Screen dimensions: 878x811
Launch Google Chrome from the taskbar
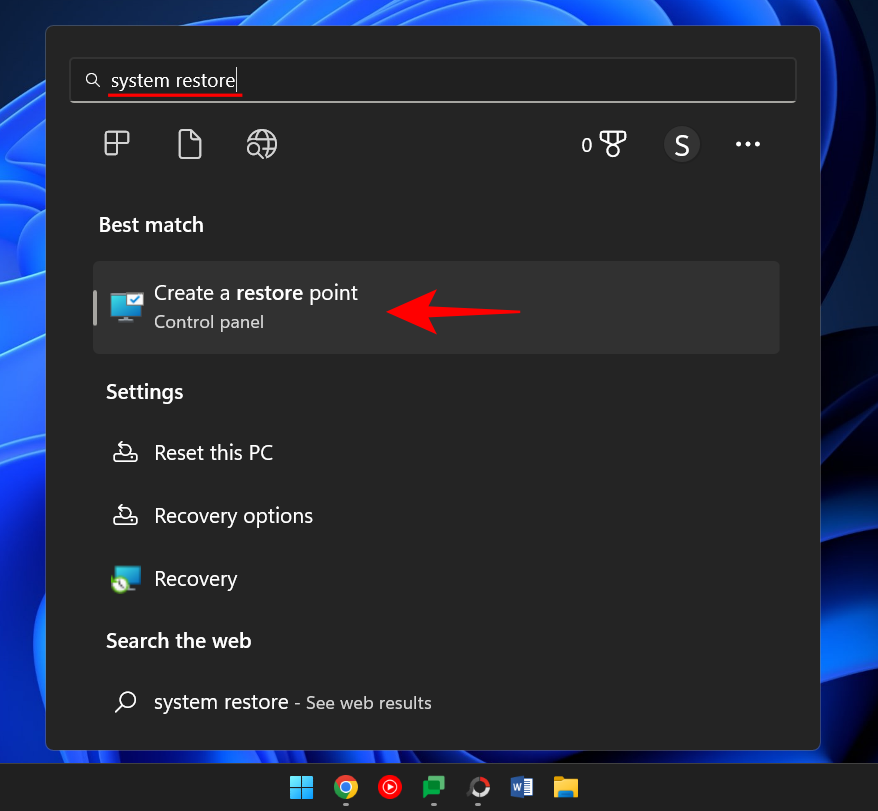click(345, 787)
